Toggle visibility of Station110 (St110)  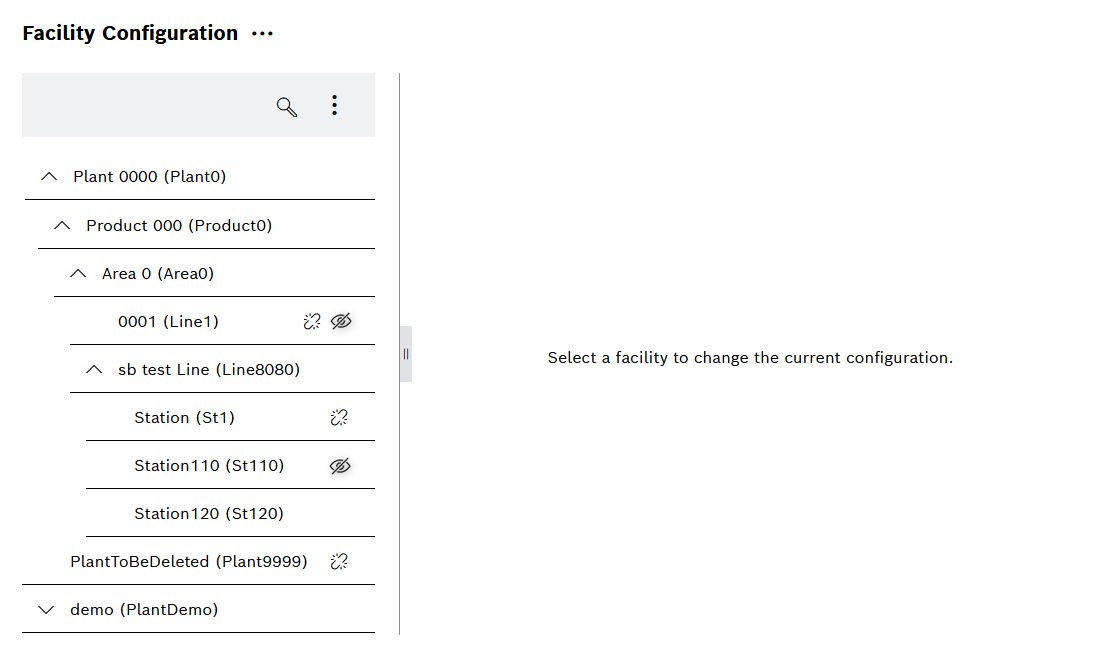pos(340,466)
